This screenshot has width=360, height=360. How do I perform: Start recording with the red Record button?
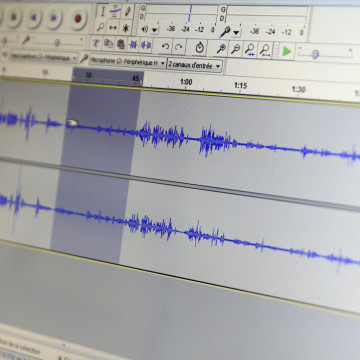tap(78, 18)
